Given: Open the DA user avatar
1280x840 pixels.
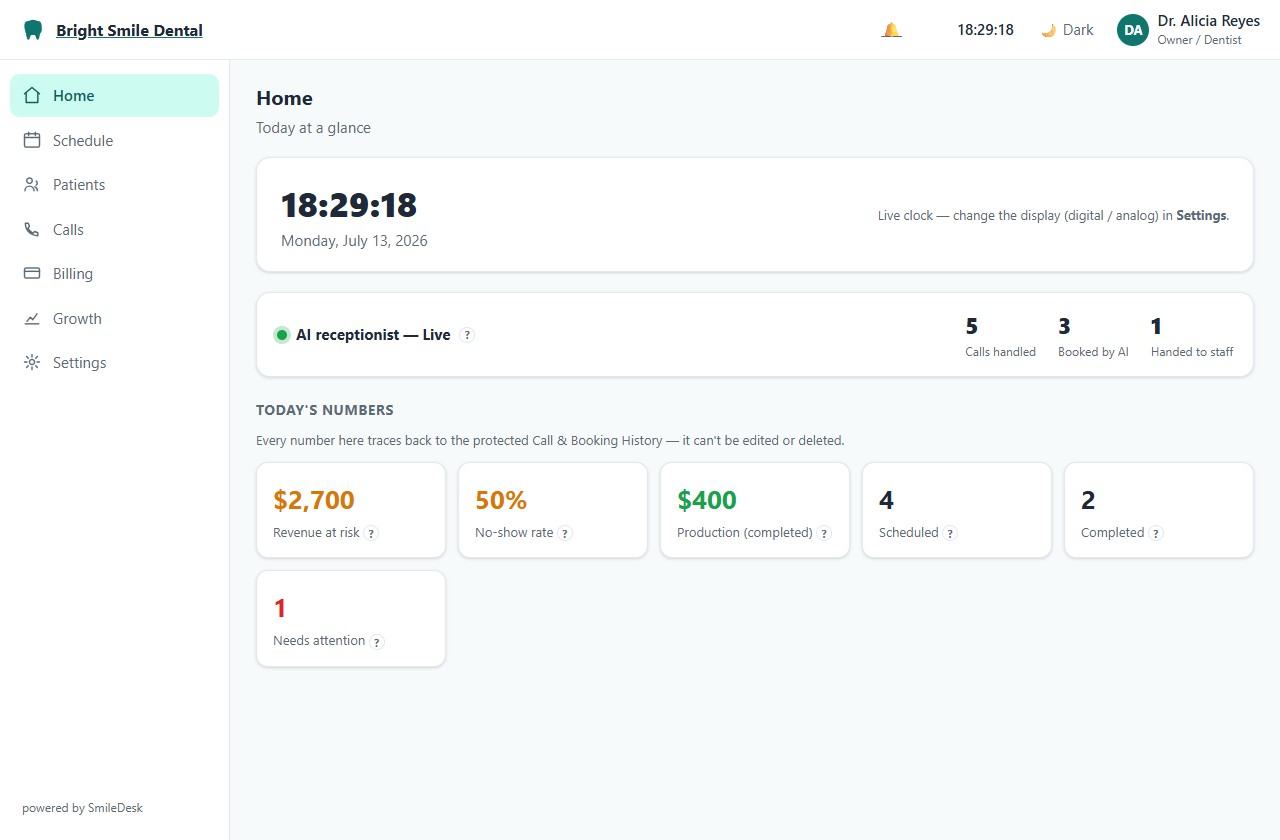Looking at the screenshot, I should coord(1133,30).
